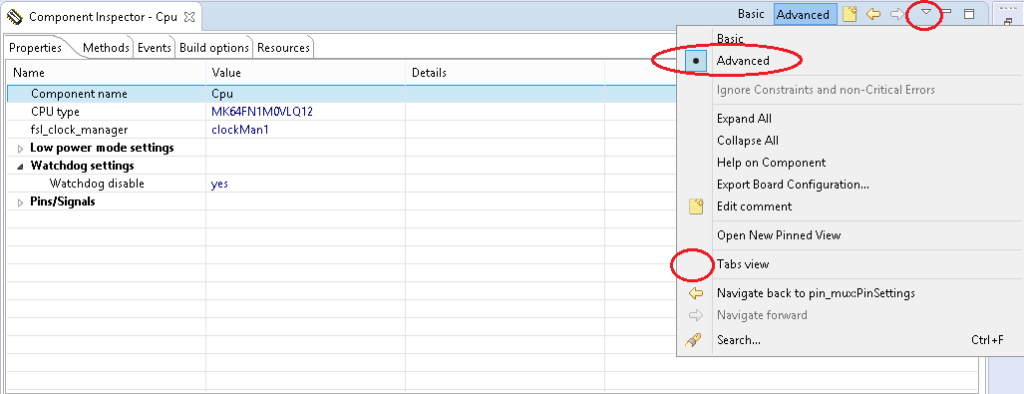The height and width of the screenshot is (394, 1024).
Task: Expand Low power mode settings
Action: (21, 148)
